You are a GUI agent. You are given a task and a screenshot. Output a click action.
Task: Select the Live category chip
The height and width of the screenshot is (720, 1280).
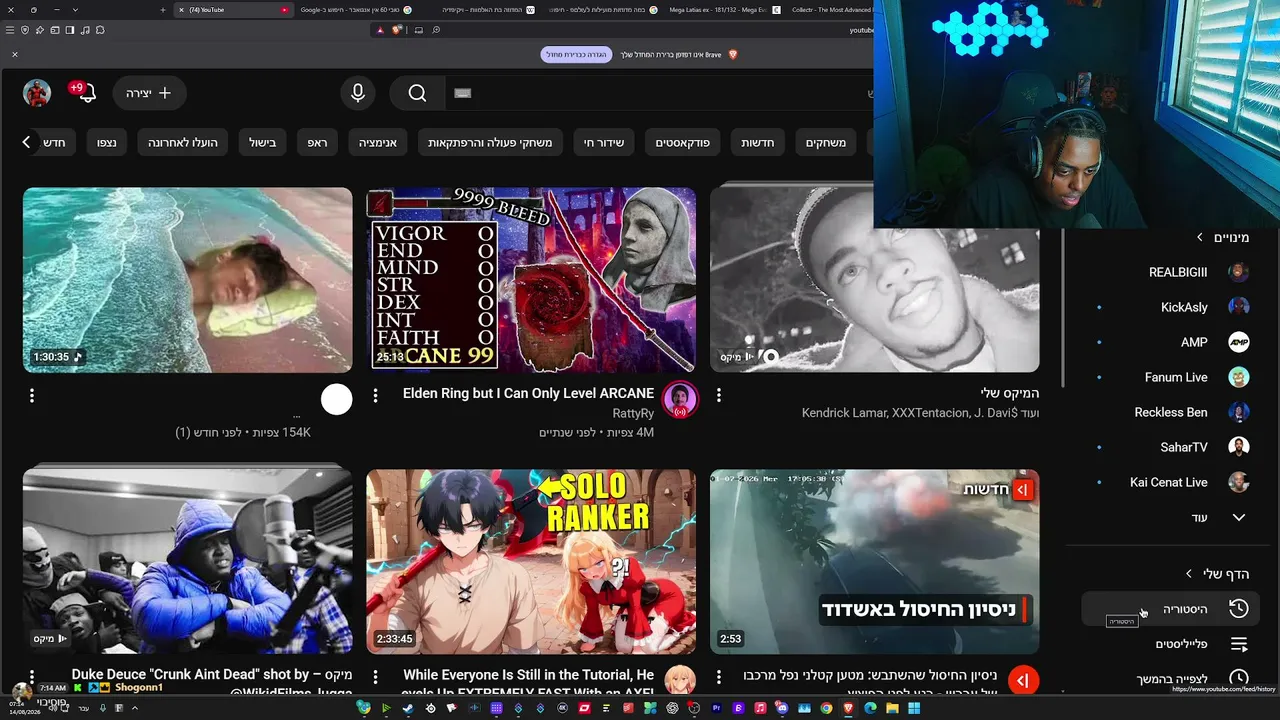(604, 143)
